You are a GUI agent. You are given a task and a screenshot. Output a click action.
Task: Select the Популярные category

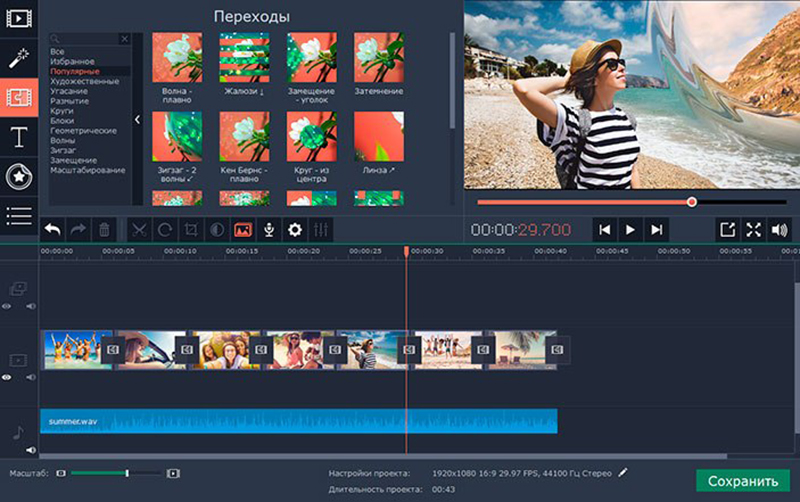74,71
